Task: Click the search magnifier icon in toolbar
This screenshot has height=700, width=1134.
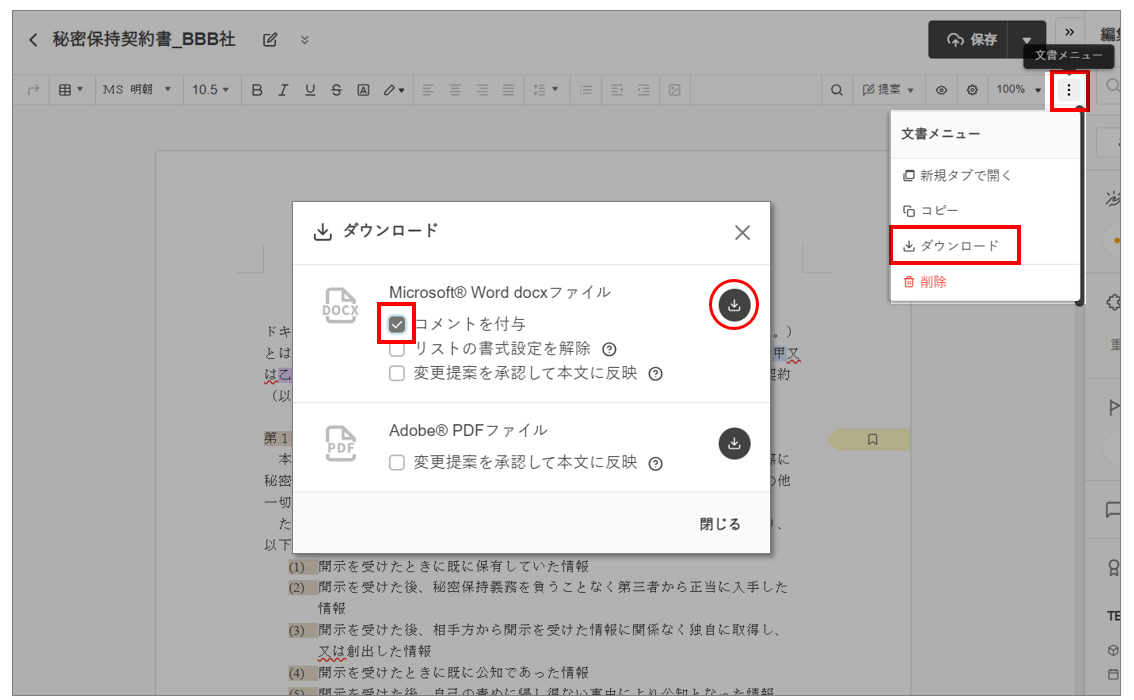Action: pos(837,90)
